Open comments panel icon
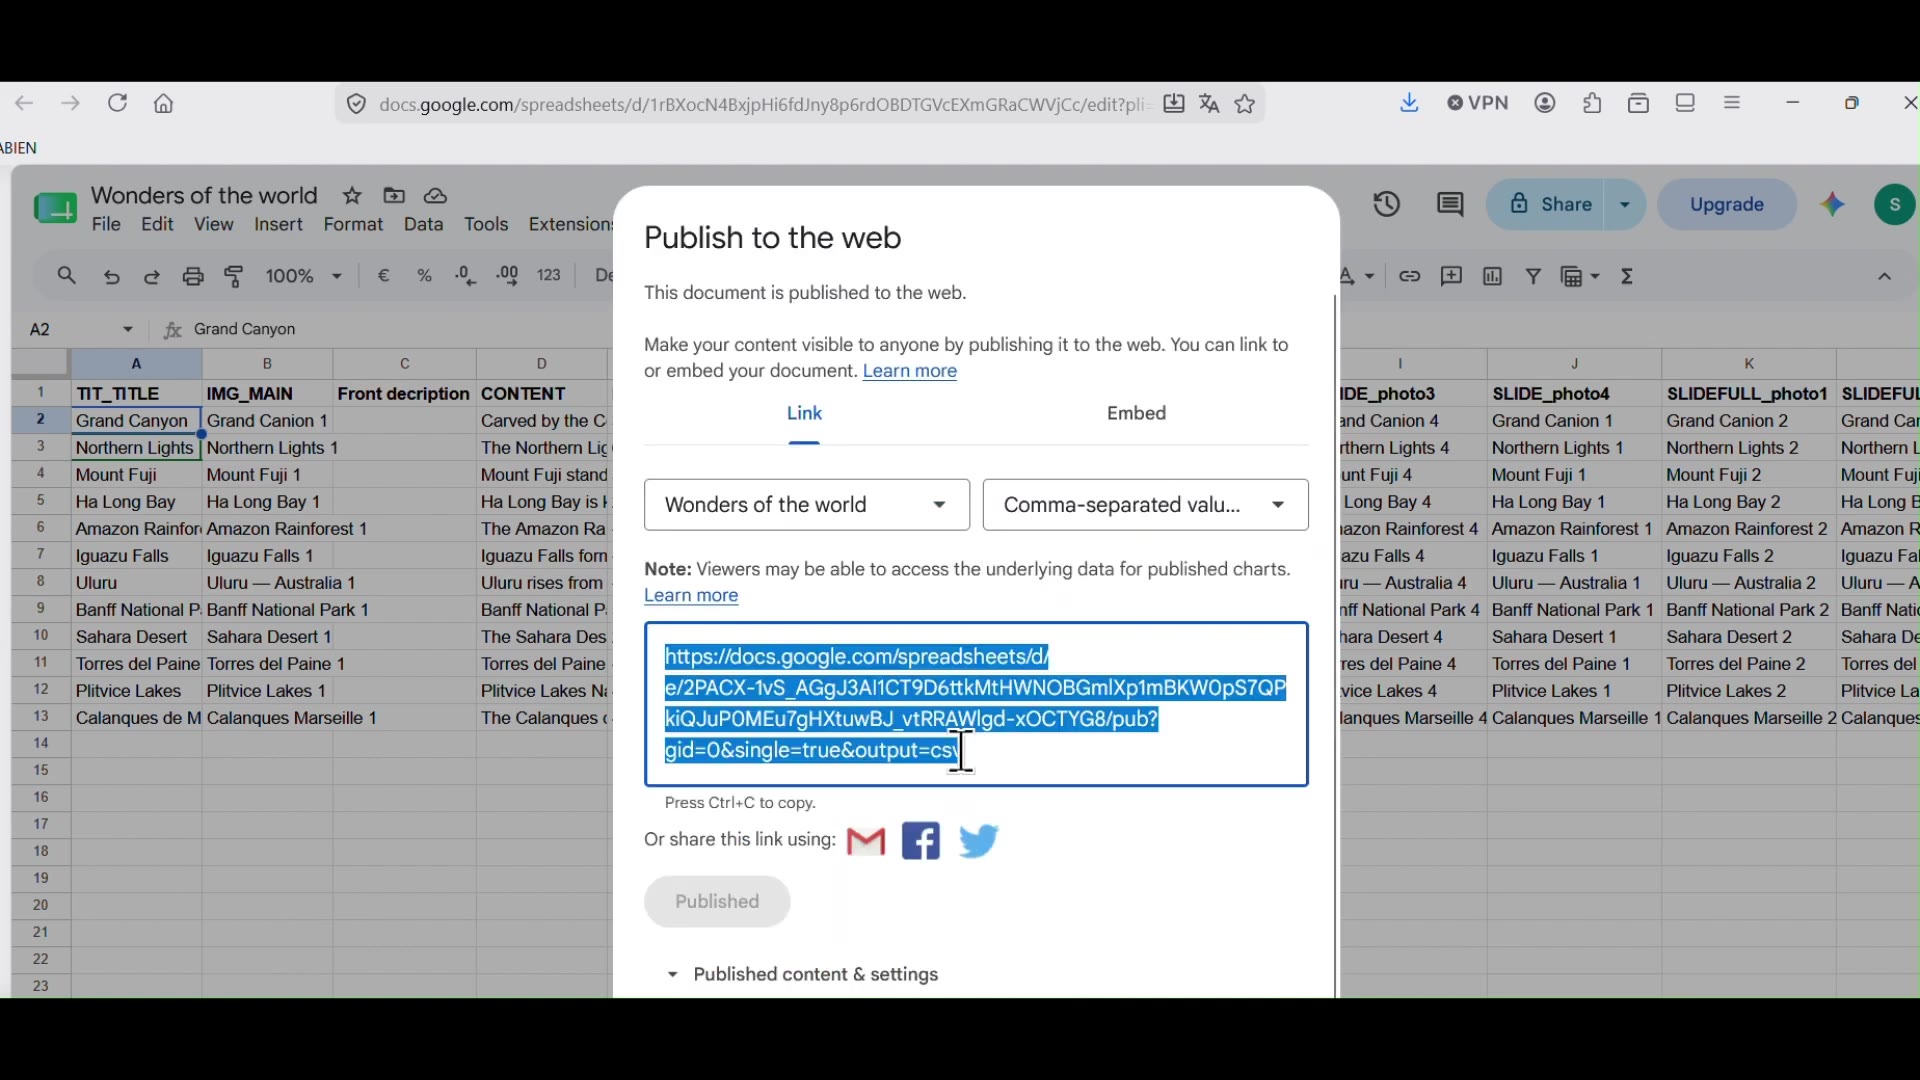Screen dimensions: 1920x1080 pos(1451,205)
